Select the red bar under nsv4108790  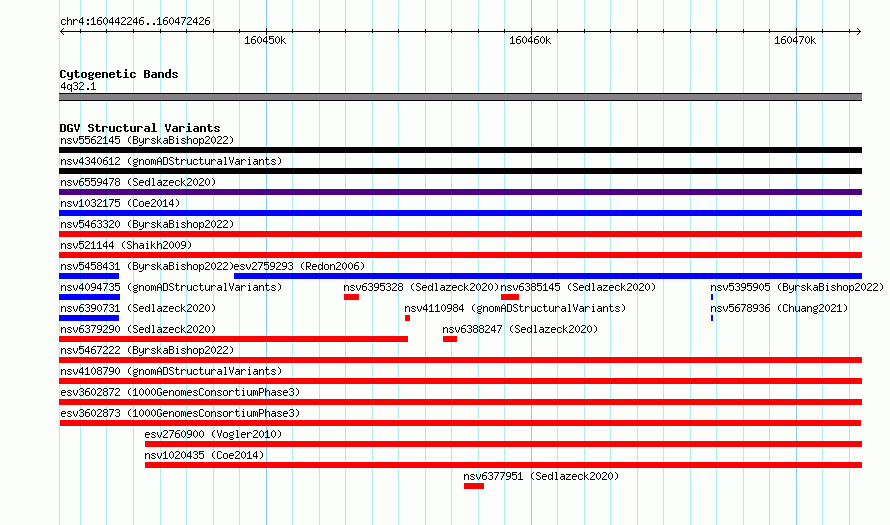click(x=460, y=381)
